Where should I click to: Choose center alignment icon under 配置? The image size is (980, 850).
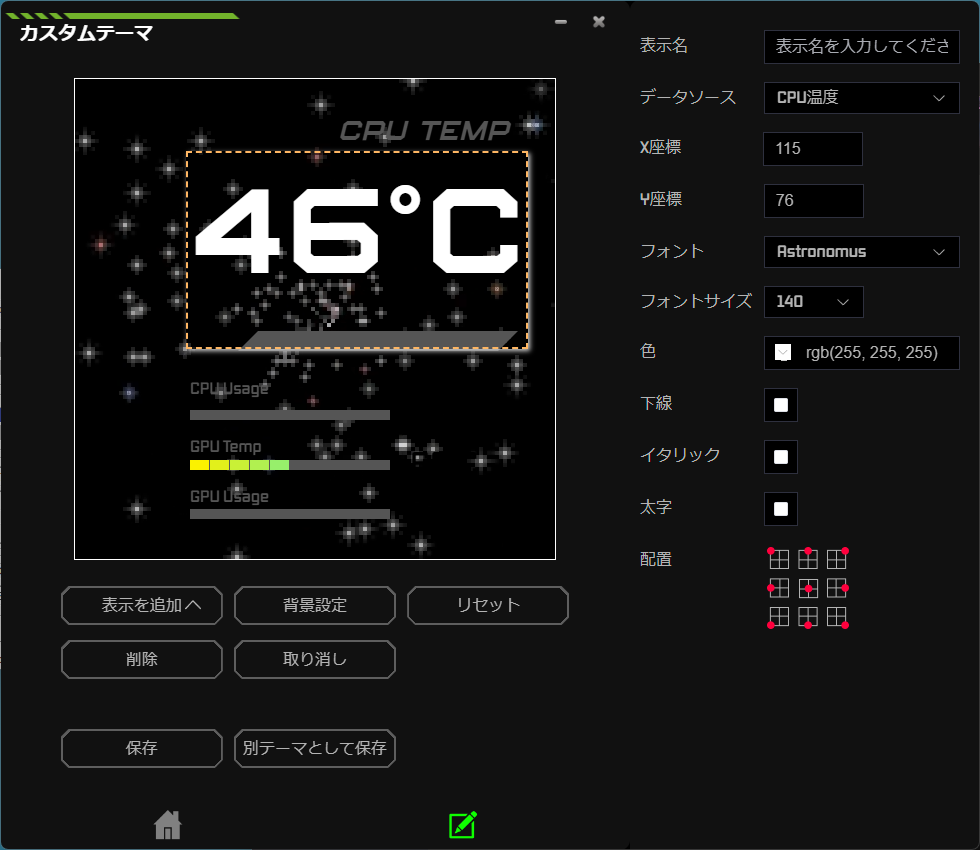808,588
